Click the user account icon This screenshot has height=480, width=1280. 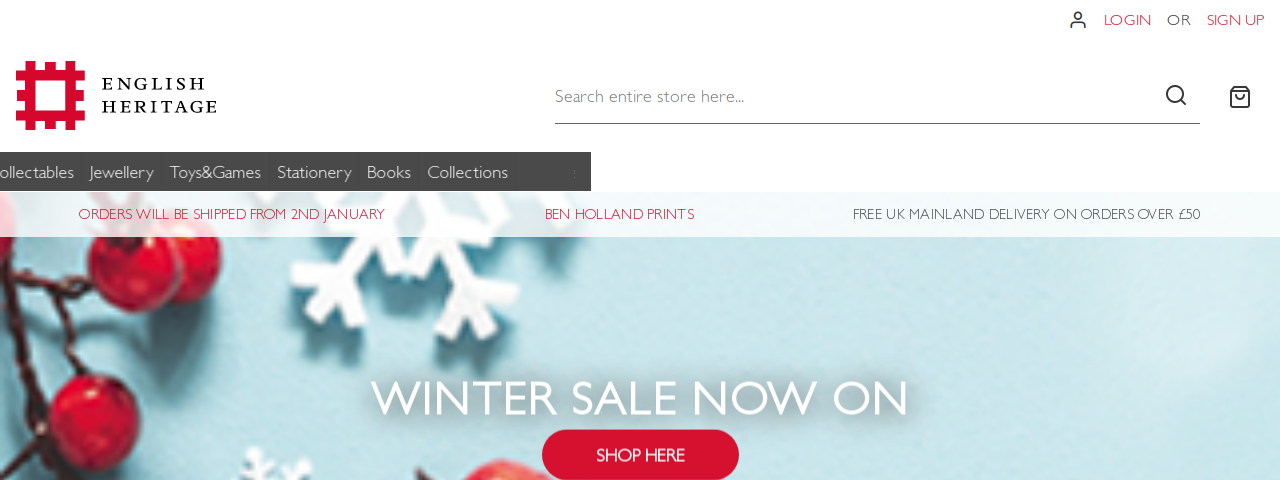1077,20
